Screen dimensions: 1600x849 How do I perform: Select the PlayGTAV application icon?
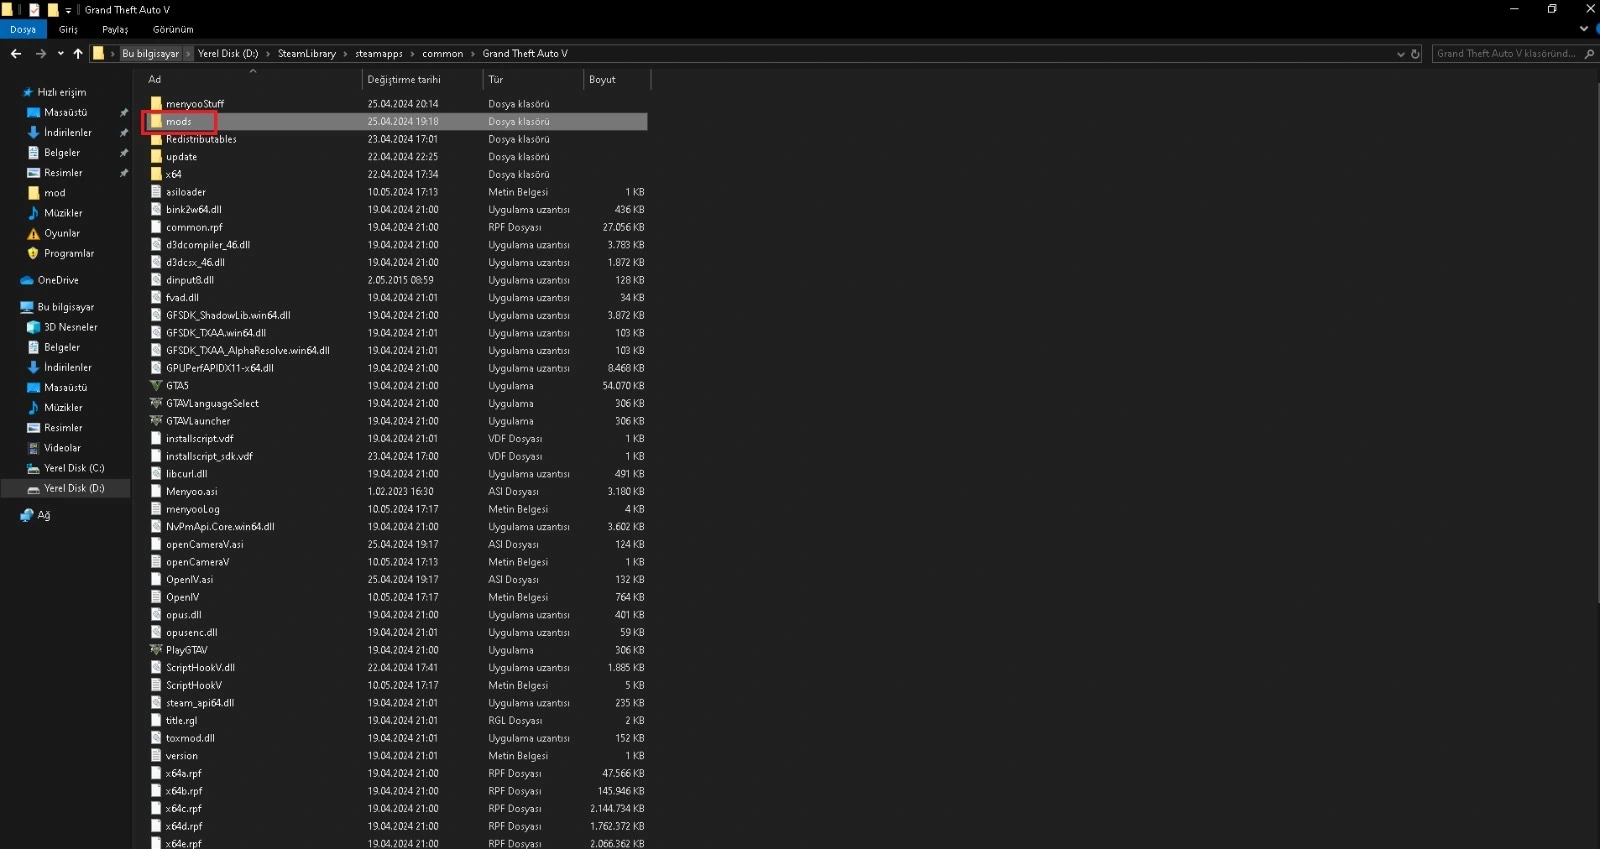coord(156,650)
